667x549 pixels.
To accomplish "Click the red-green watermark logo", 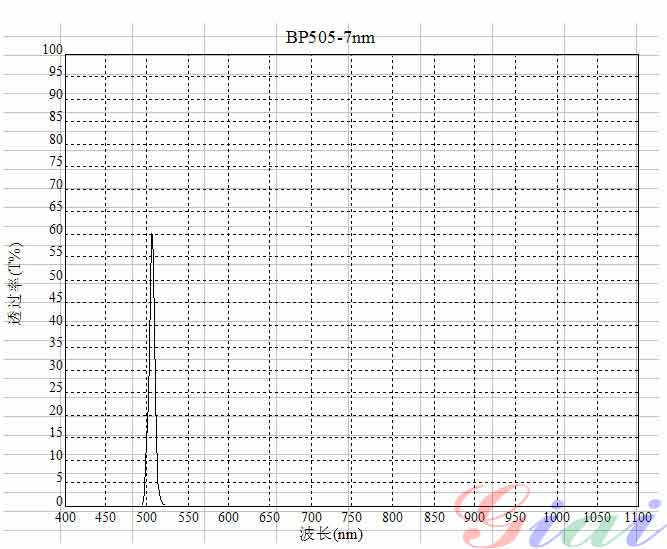I will [555, 514].
